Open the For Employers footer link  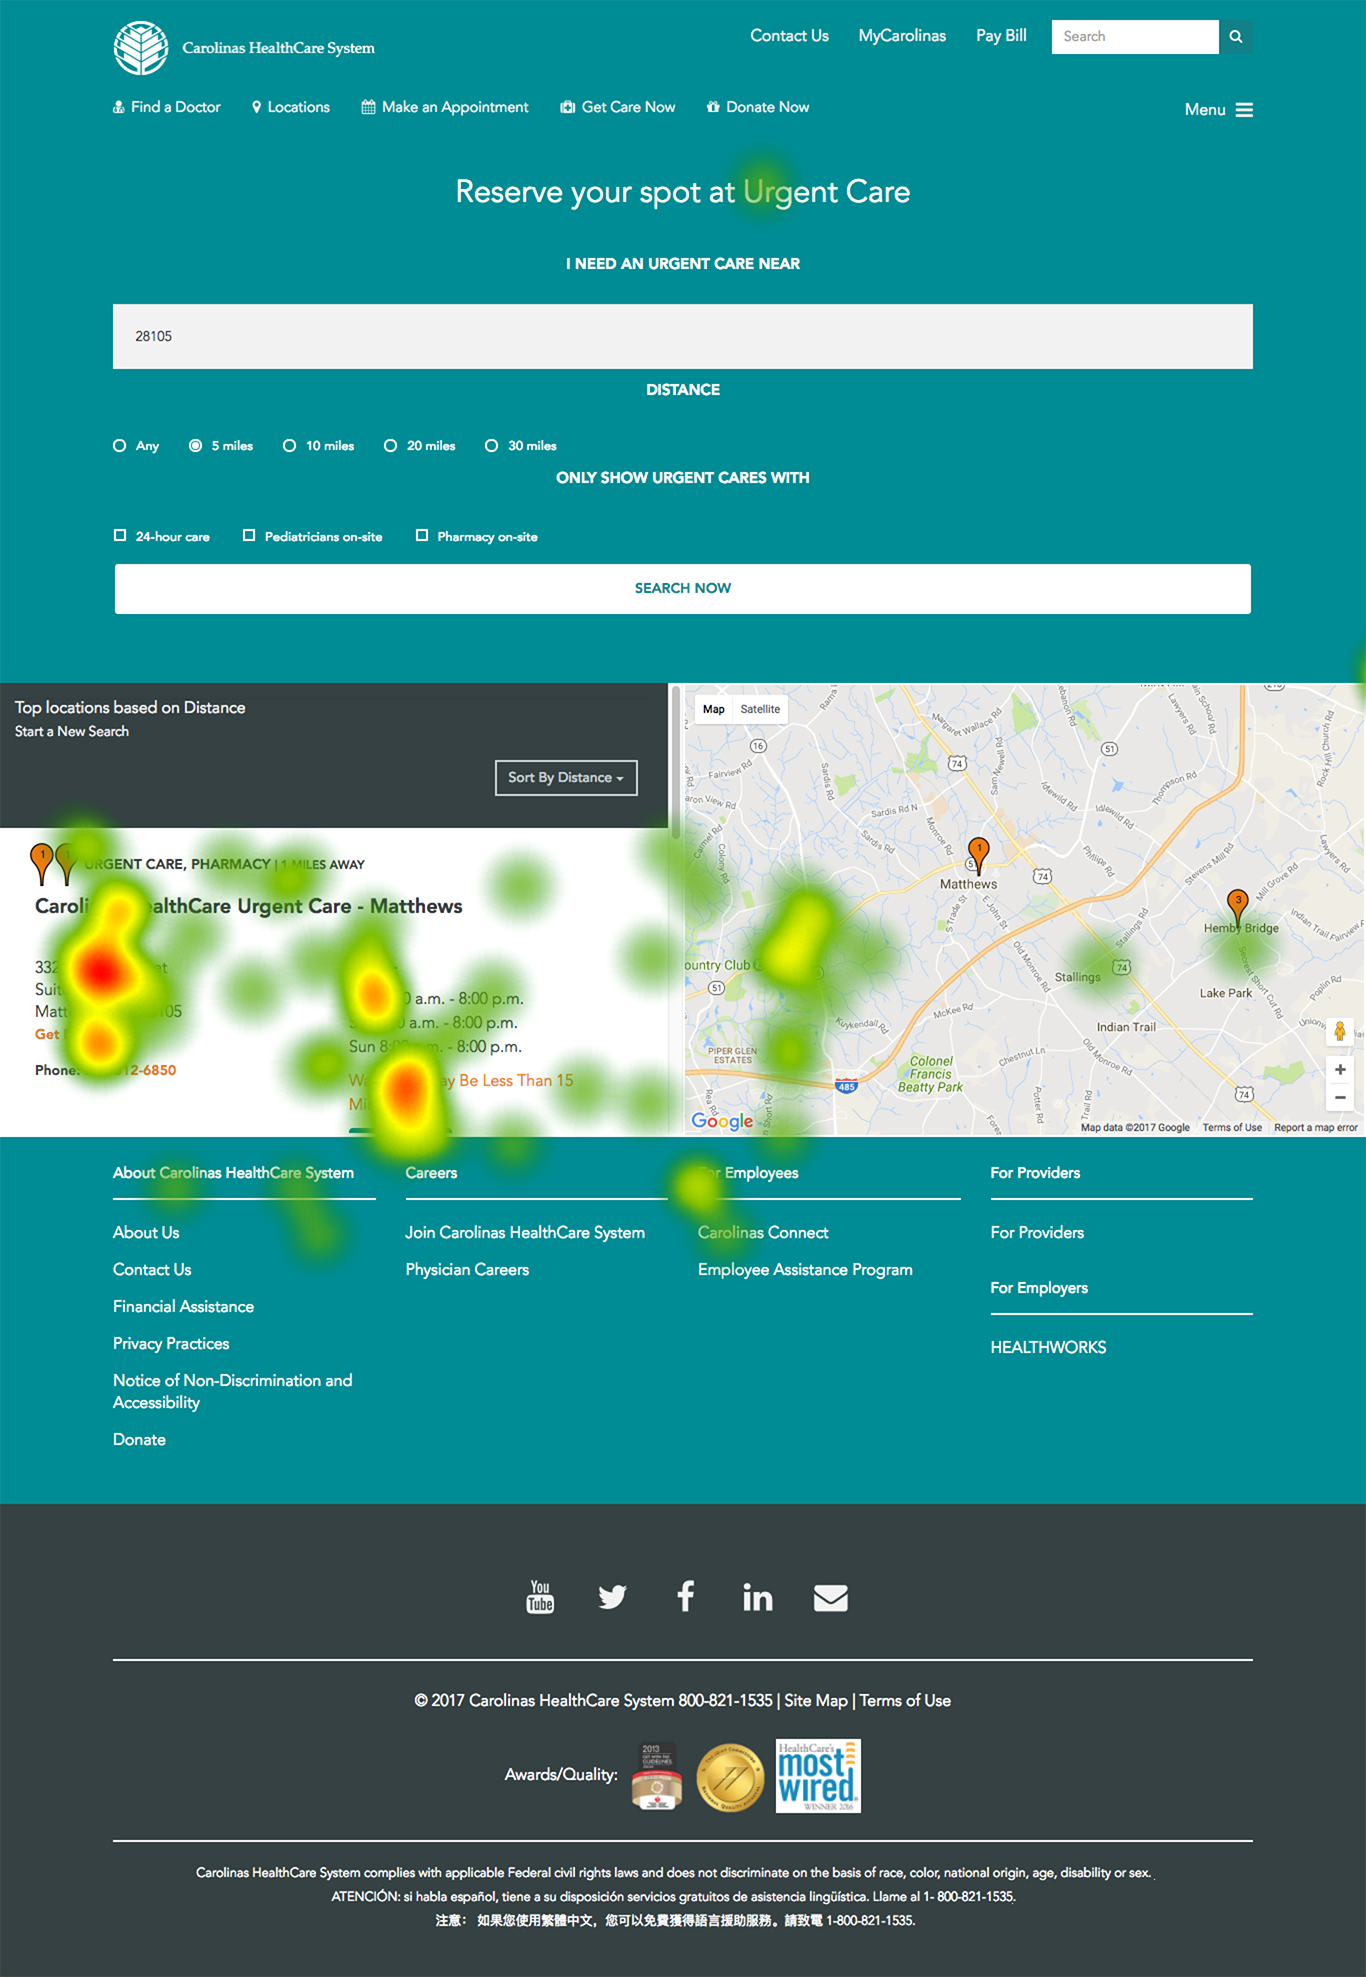coord(1039,1288)
